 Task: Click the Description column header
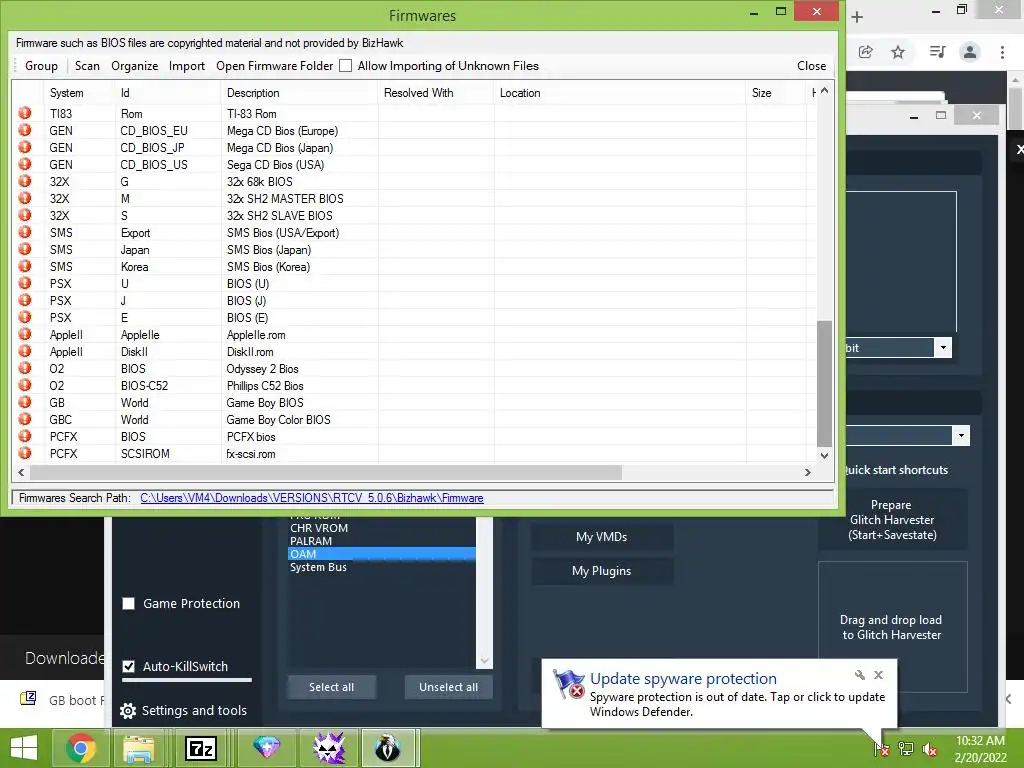[299, 93]
